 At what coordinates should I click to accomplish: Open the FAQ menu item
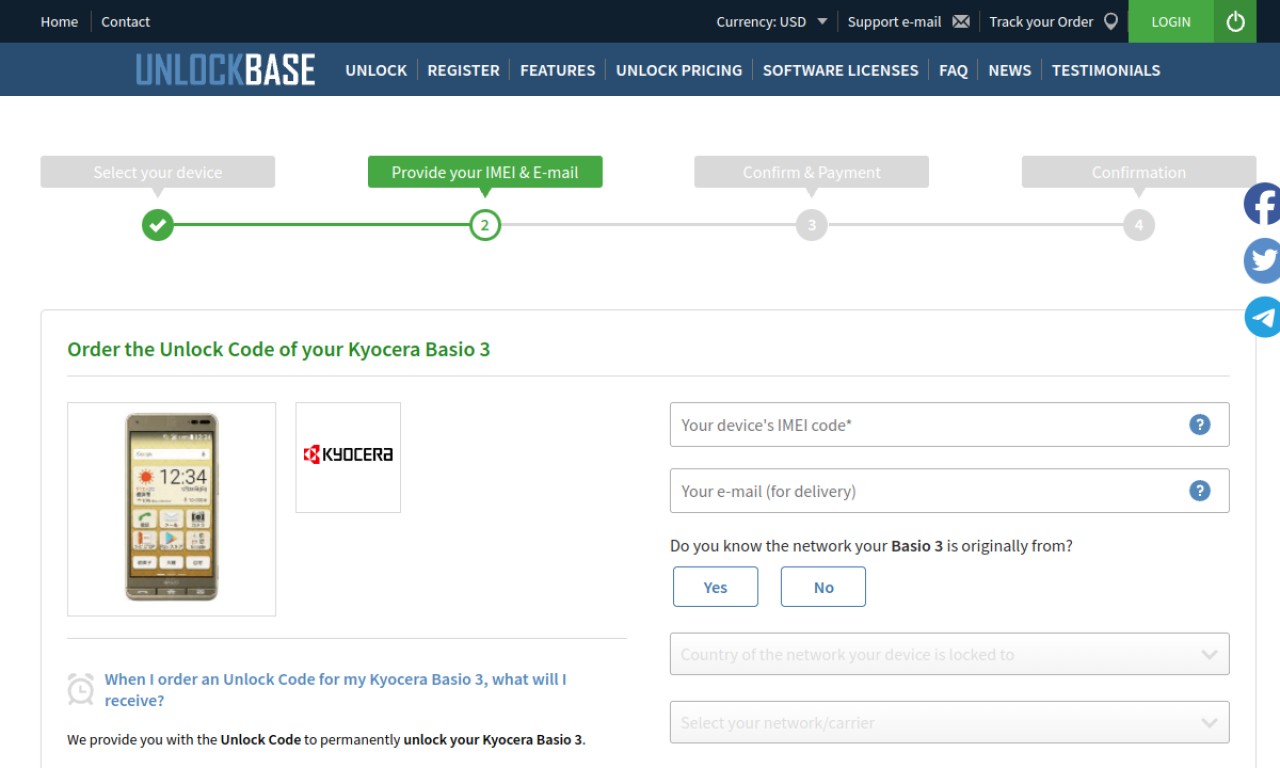click(953, 70)
